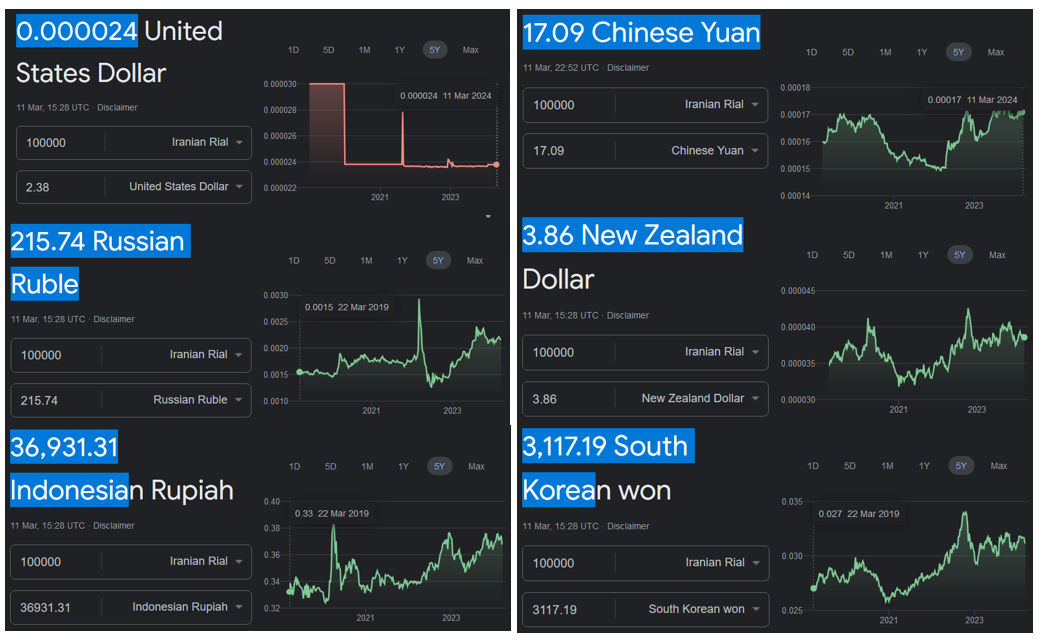
Task: Open Disclaimer link under United States Dollar
Action: 117,107
